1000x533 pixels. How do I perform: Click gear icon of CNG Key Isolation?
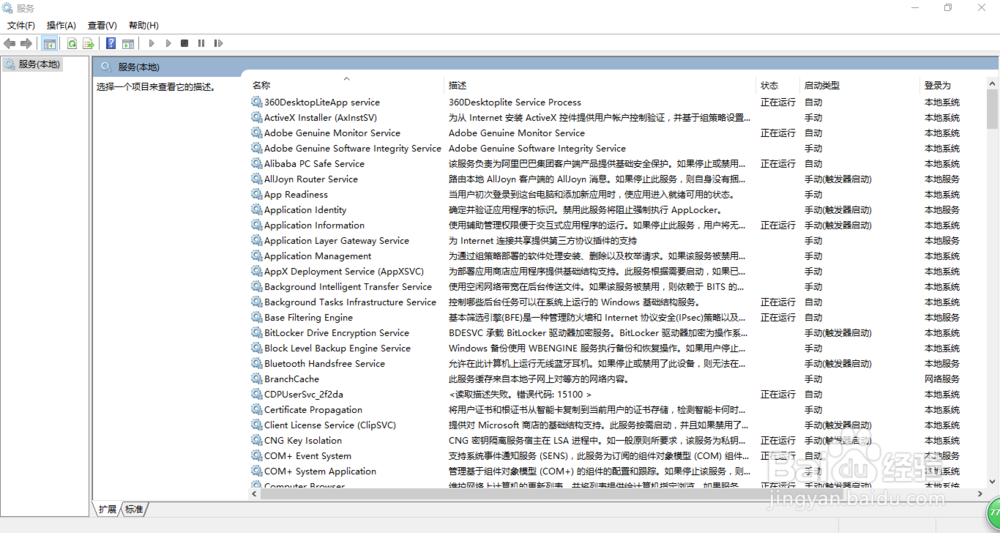(x=256, y=441)
